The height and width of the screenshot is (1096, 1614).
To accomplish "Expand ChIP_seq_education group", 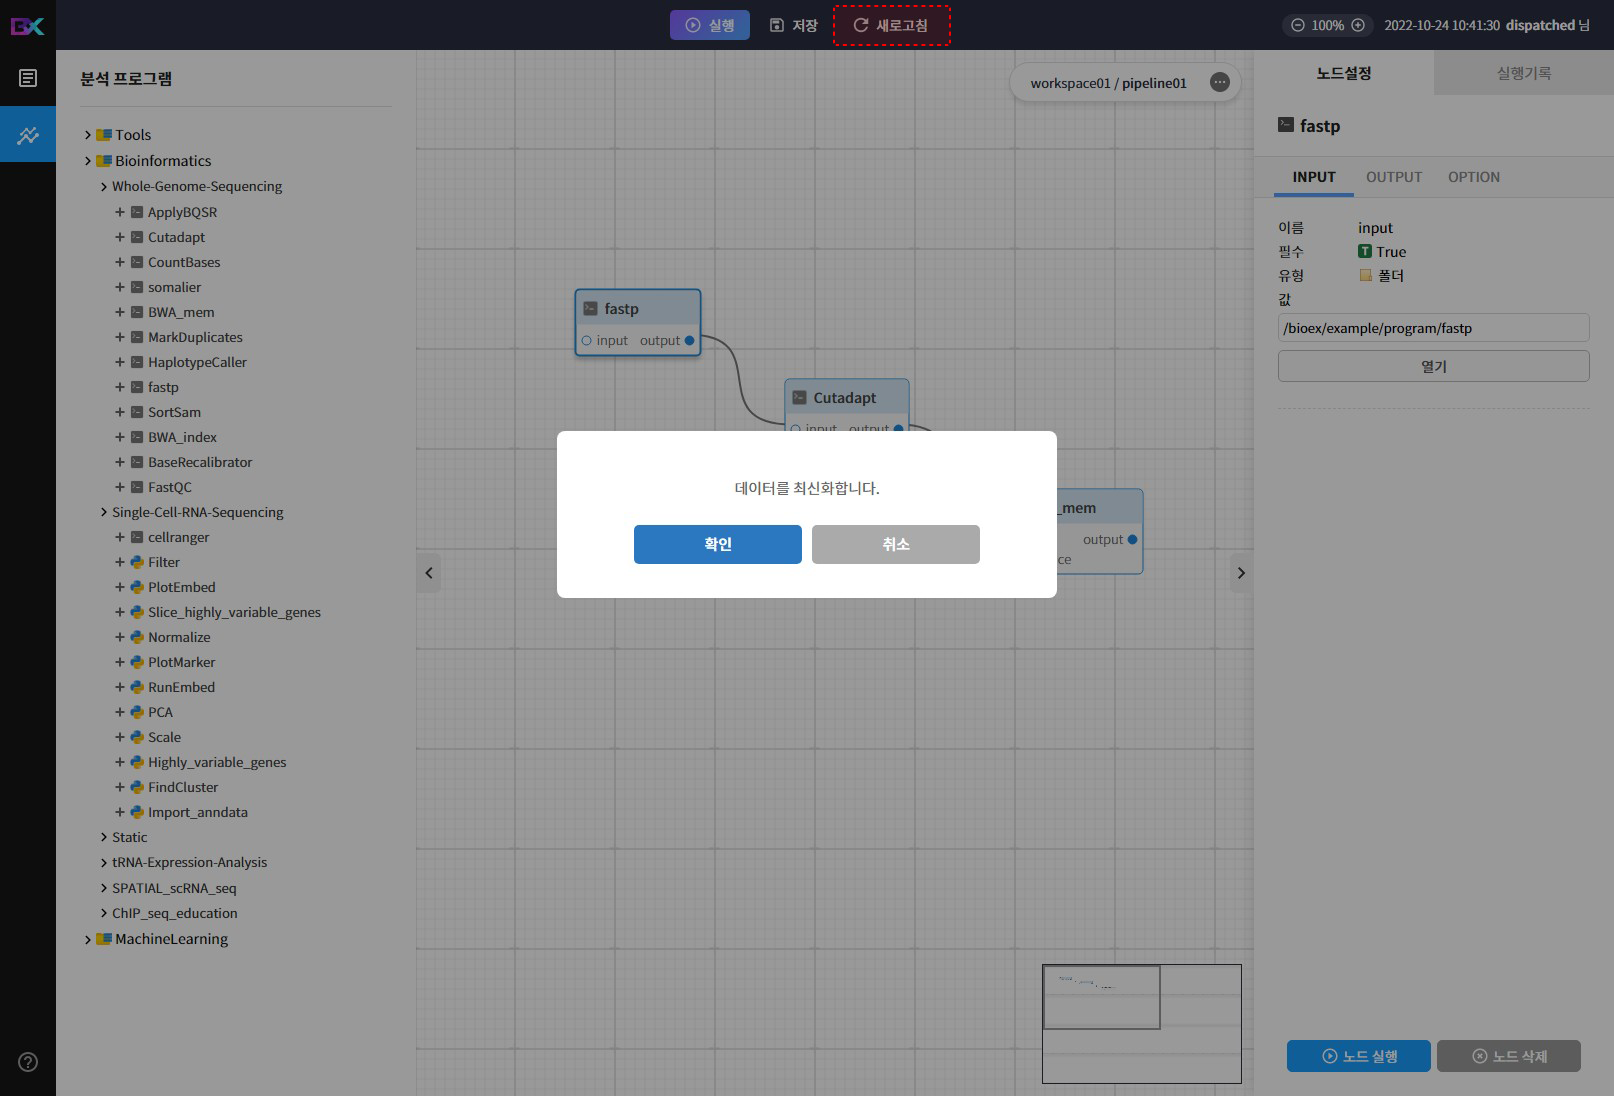I will point(104,913).
